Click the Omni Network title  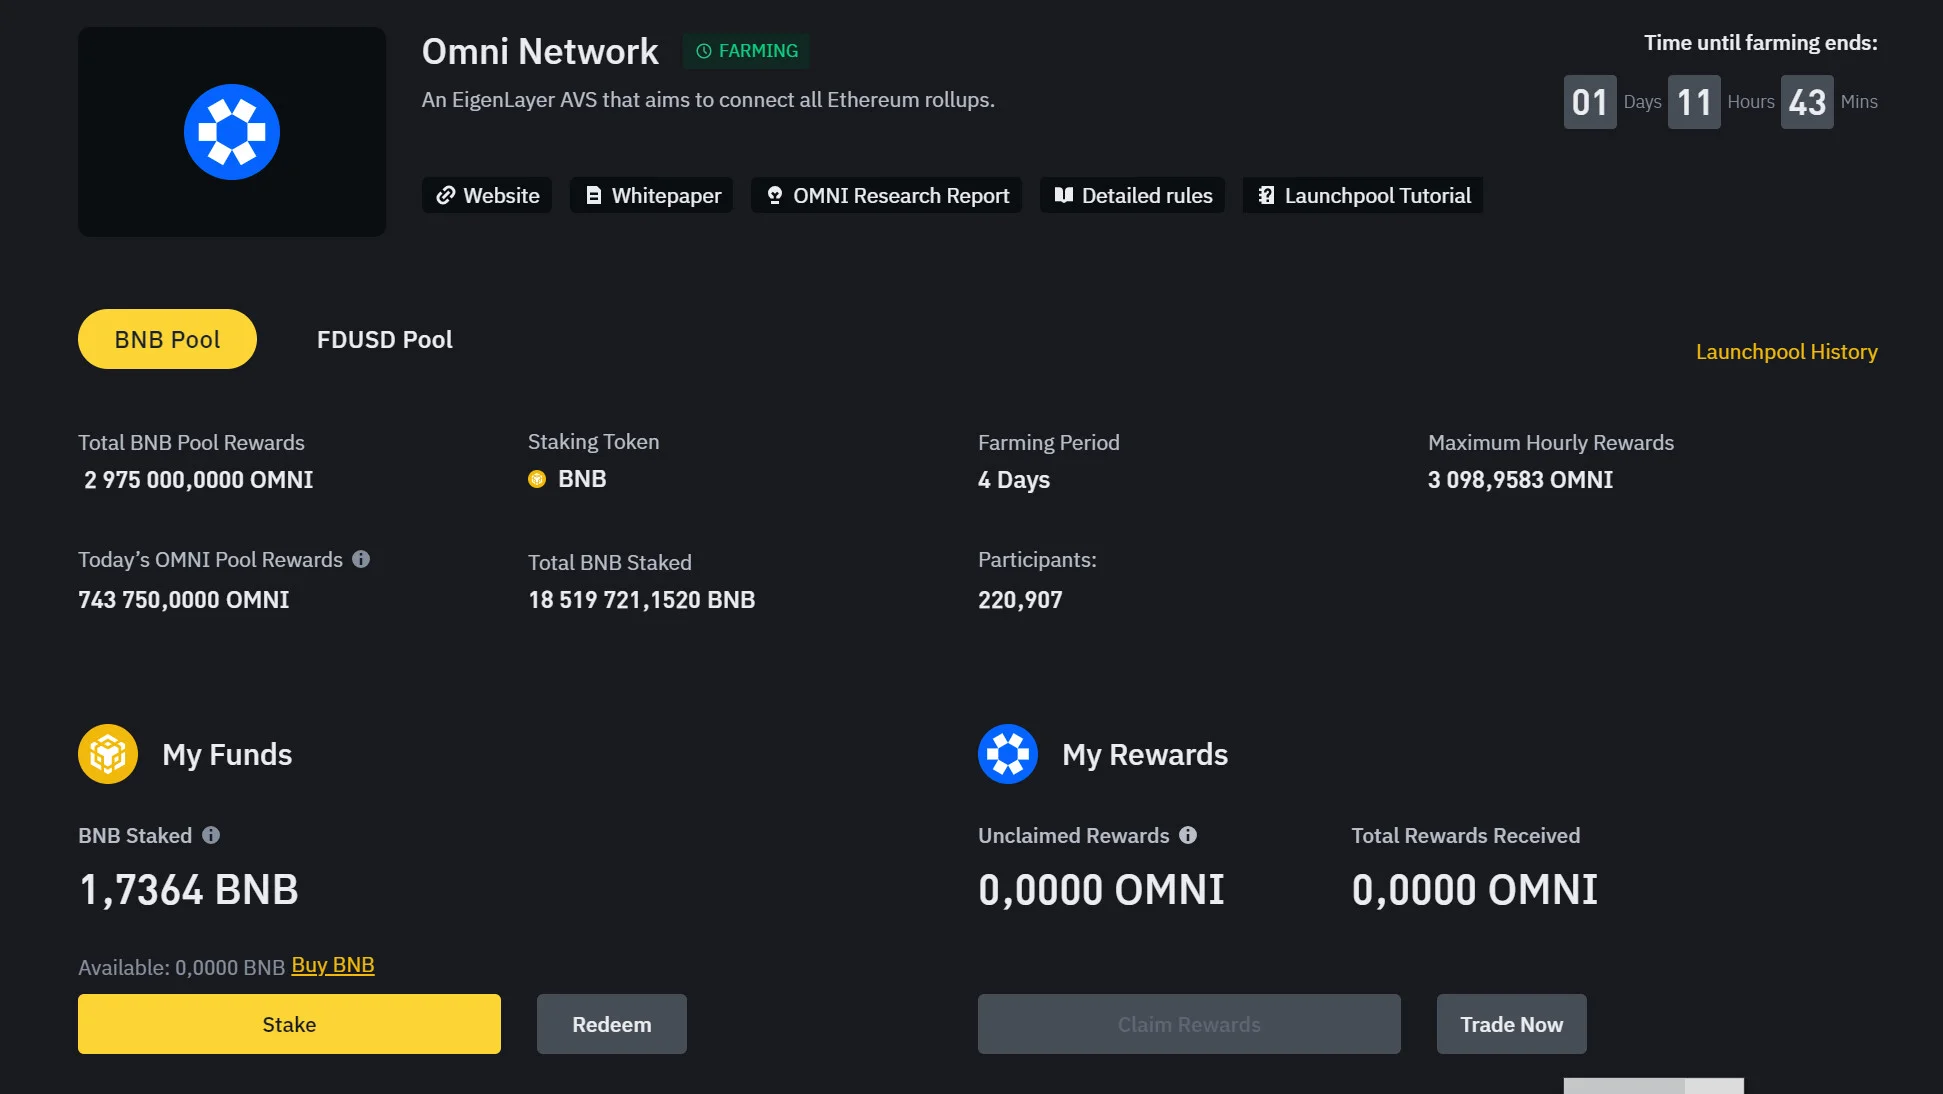pyautogui.click(x=540, y=51)
